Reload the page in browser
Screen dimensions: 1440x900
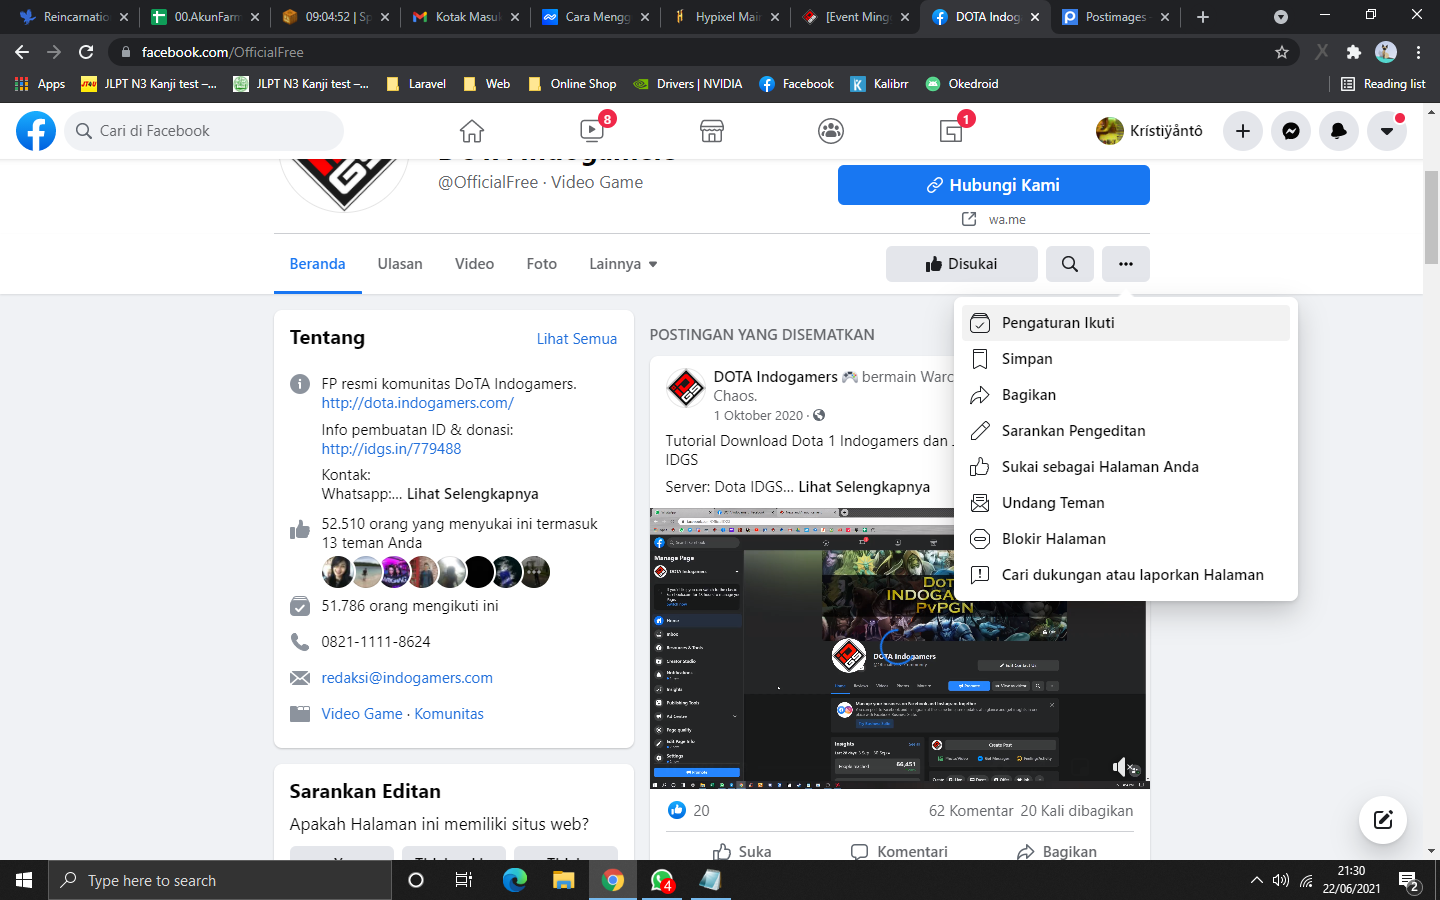pos(86,52)
